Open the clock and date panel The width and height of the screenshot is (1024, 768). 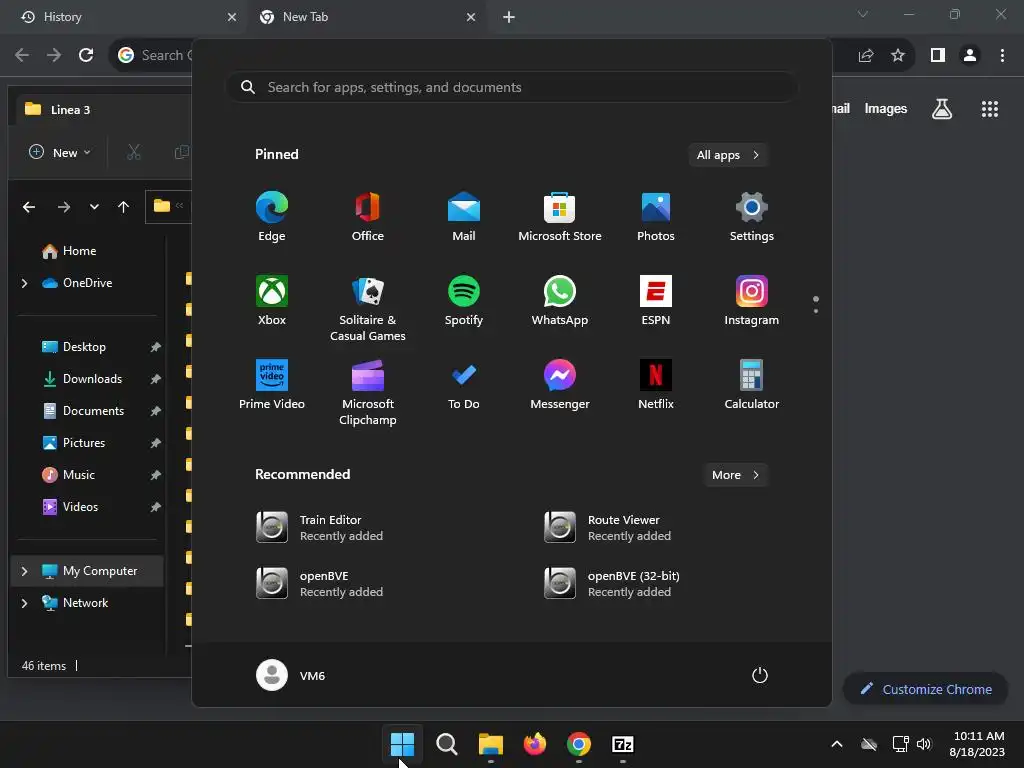(977, 744)
